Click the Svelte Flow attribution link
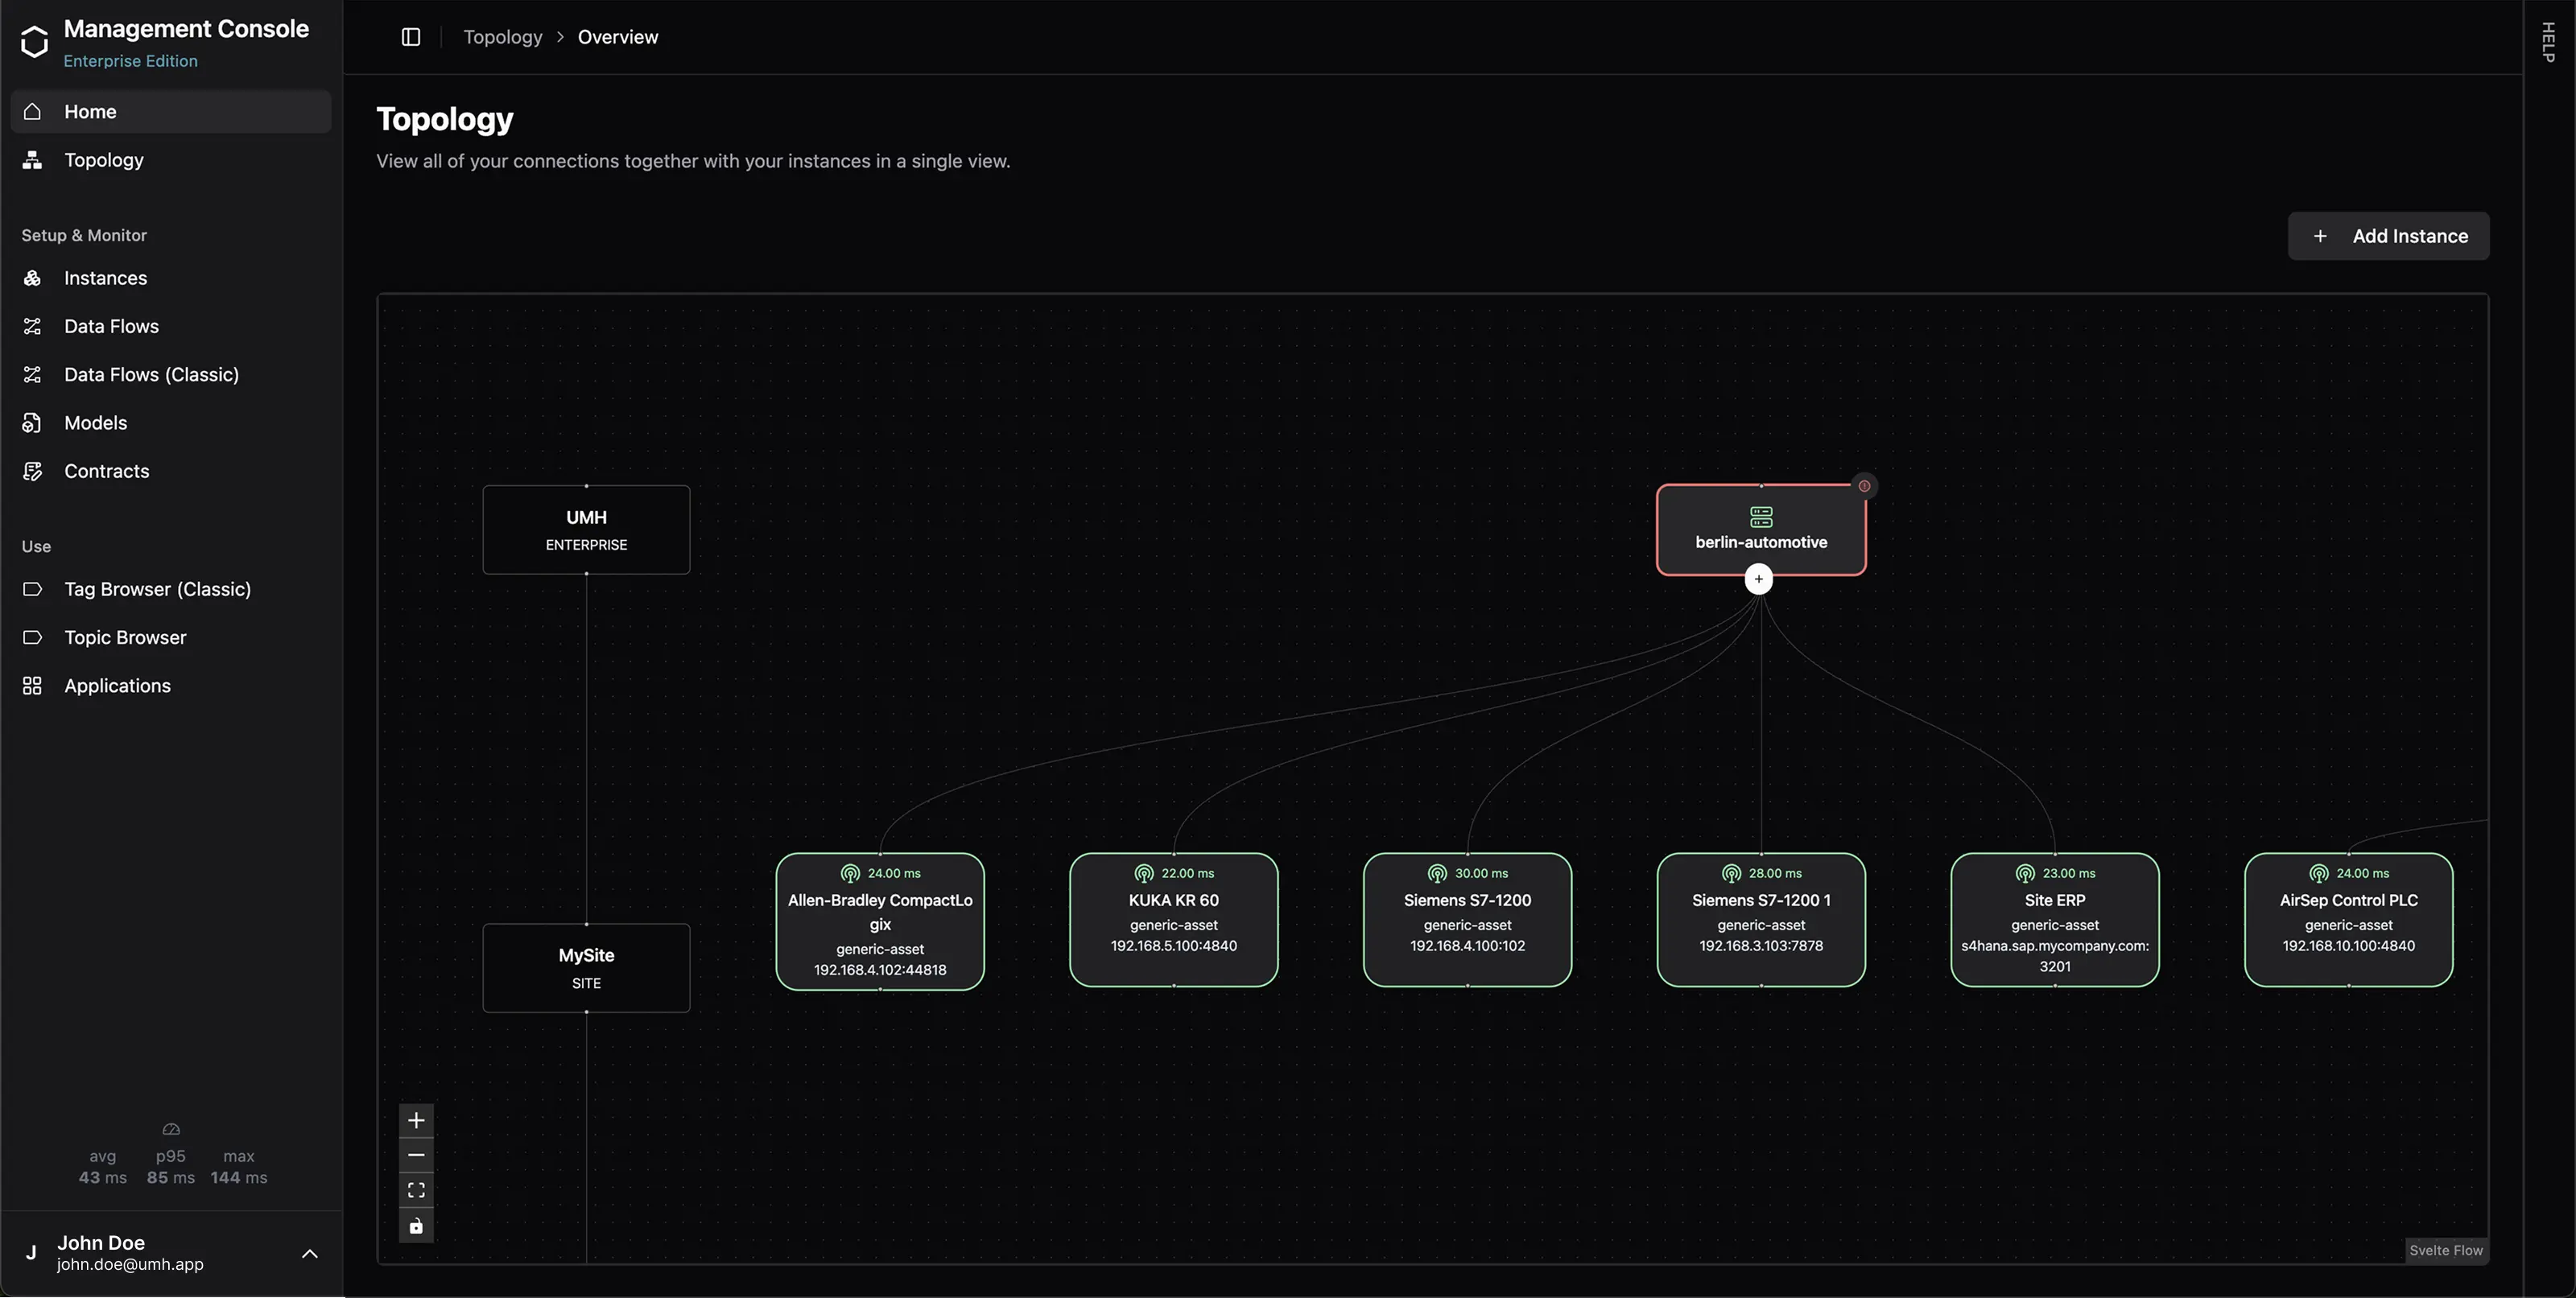The image size is (2576, 1298). [2445, 1250]
